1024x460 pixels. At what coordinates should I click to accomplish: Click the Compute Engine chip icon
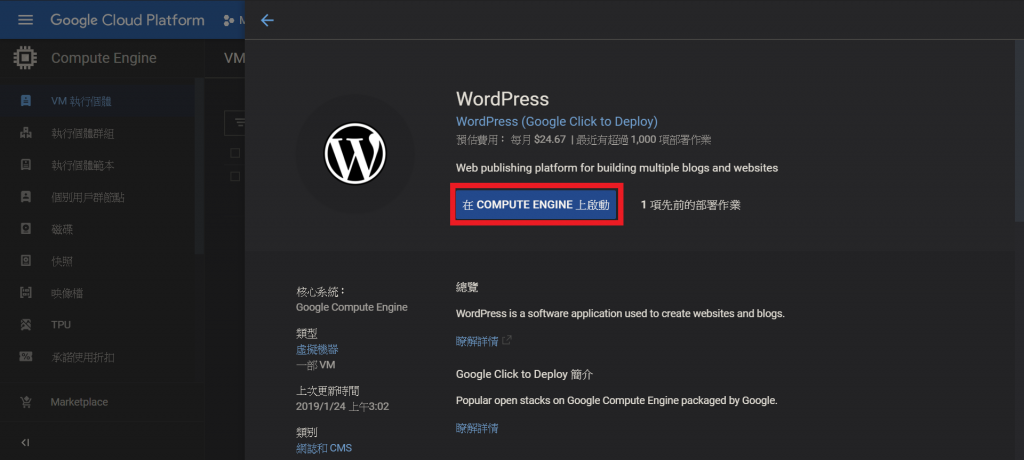[25, 58]
